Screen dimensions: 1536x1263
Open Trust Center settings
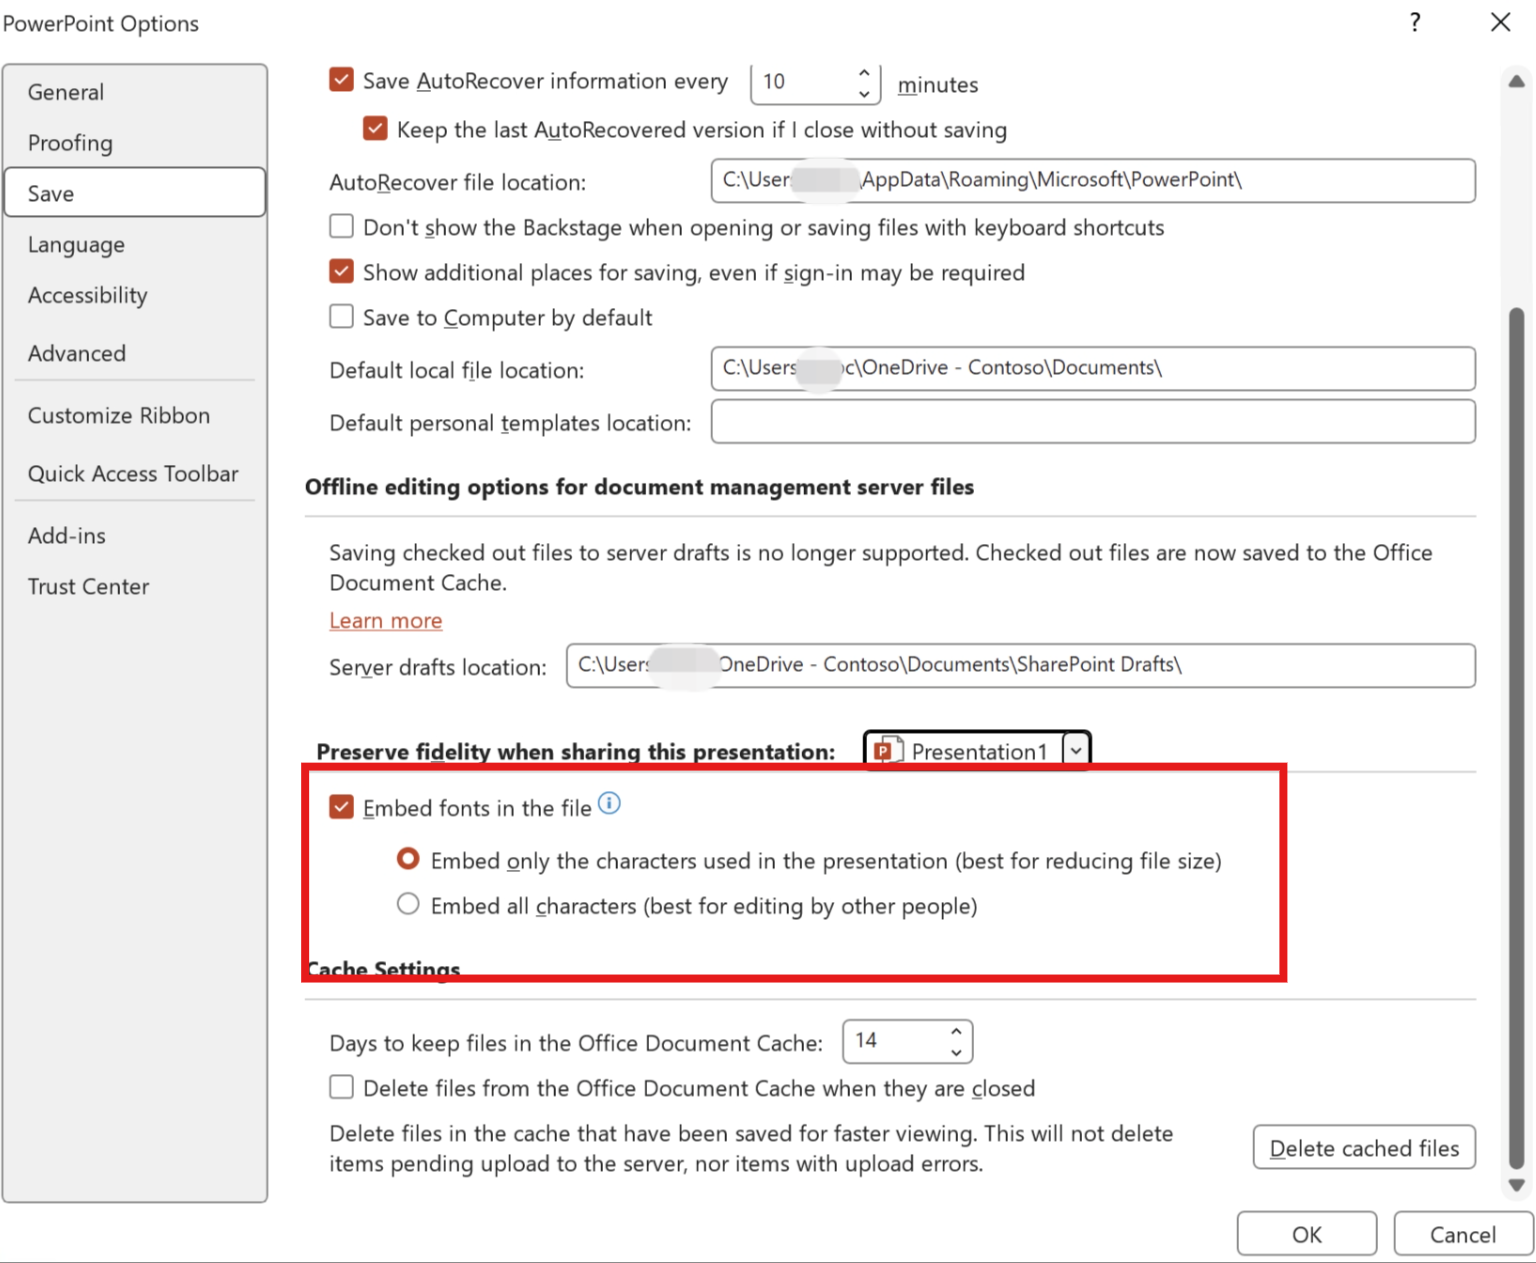click(x=135, y=587)
